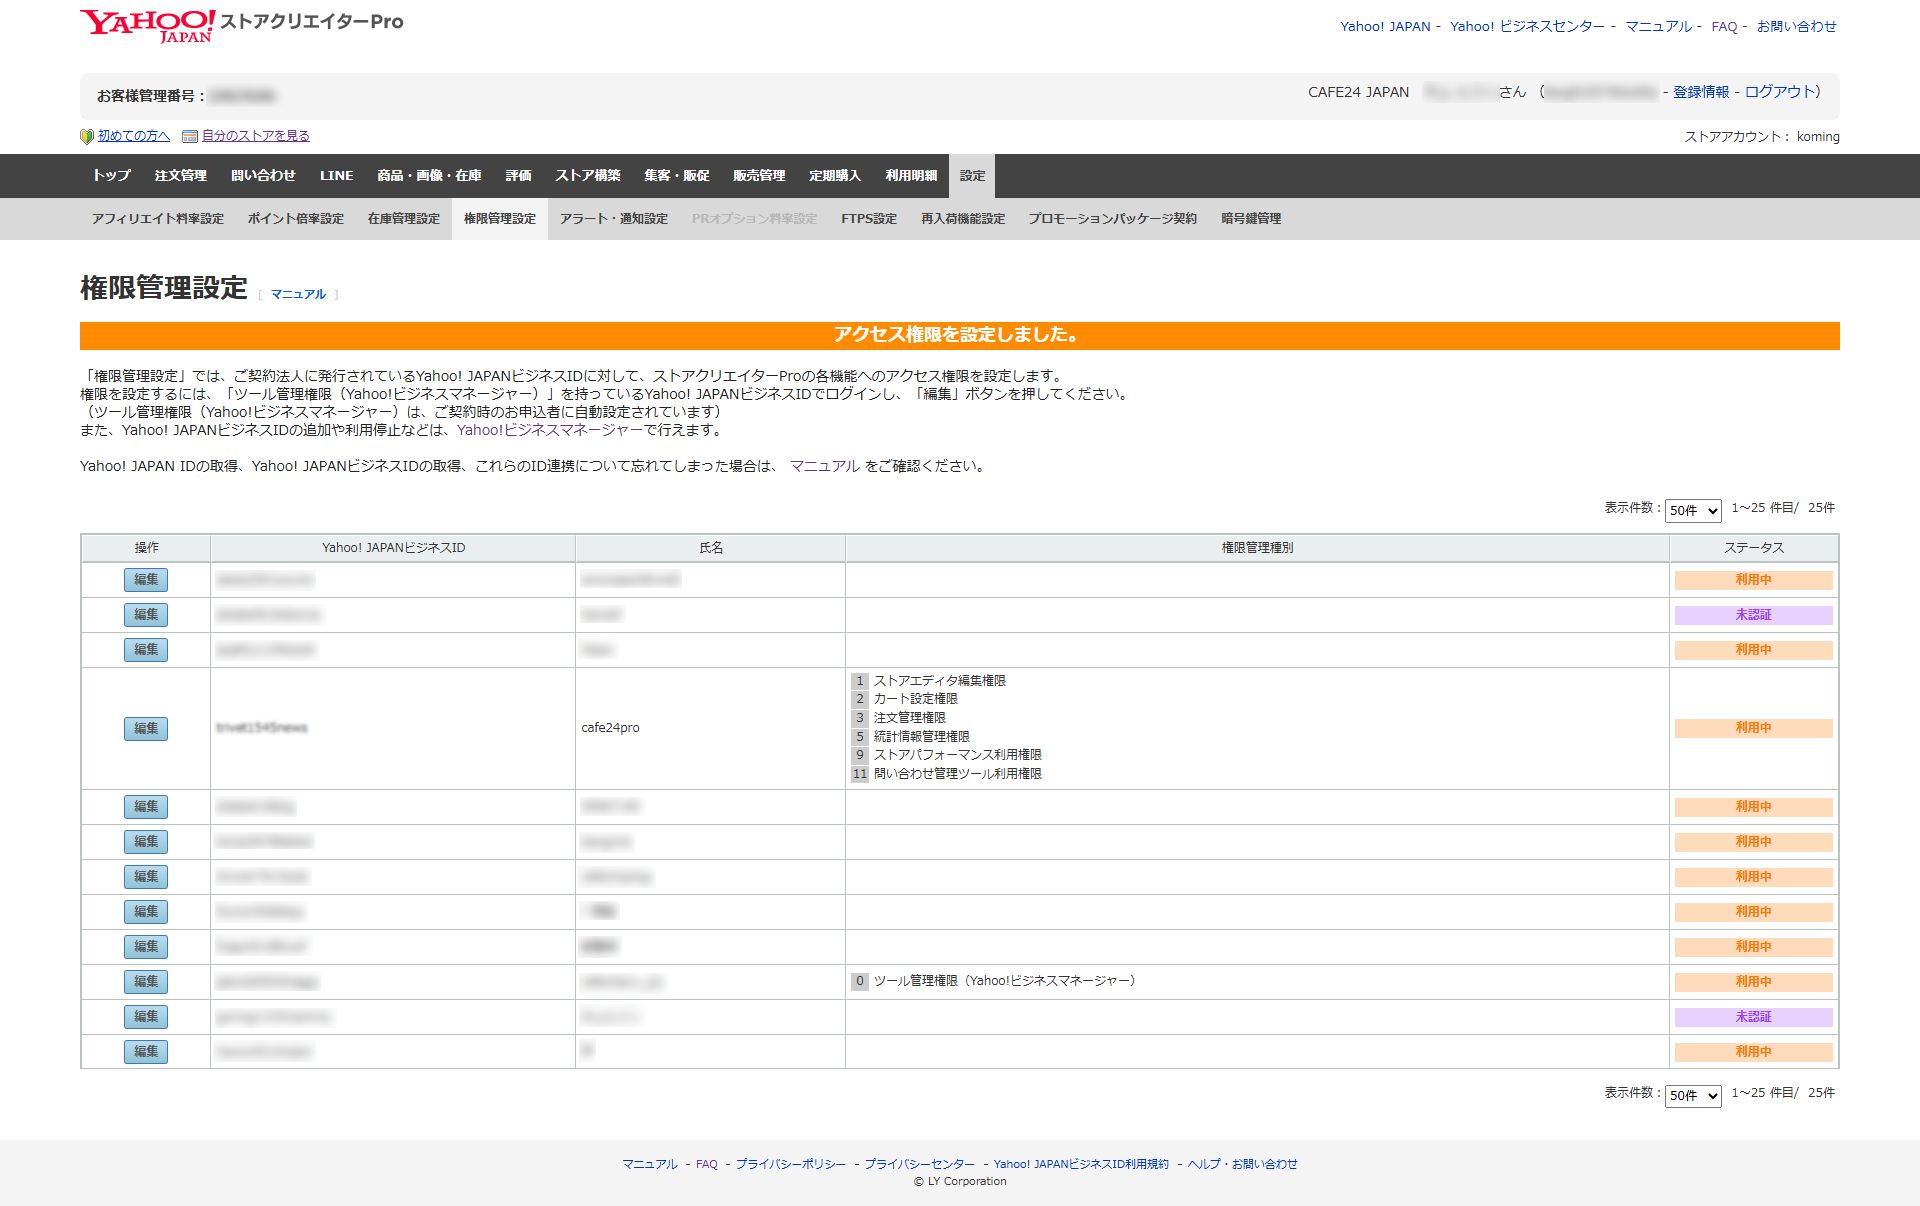Click 初めての方へ link
The image size is (1920, 1206).
pos(133,136)
